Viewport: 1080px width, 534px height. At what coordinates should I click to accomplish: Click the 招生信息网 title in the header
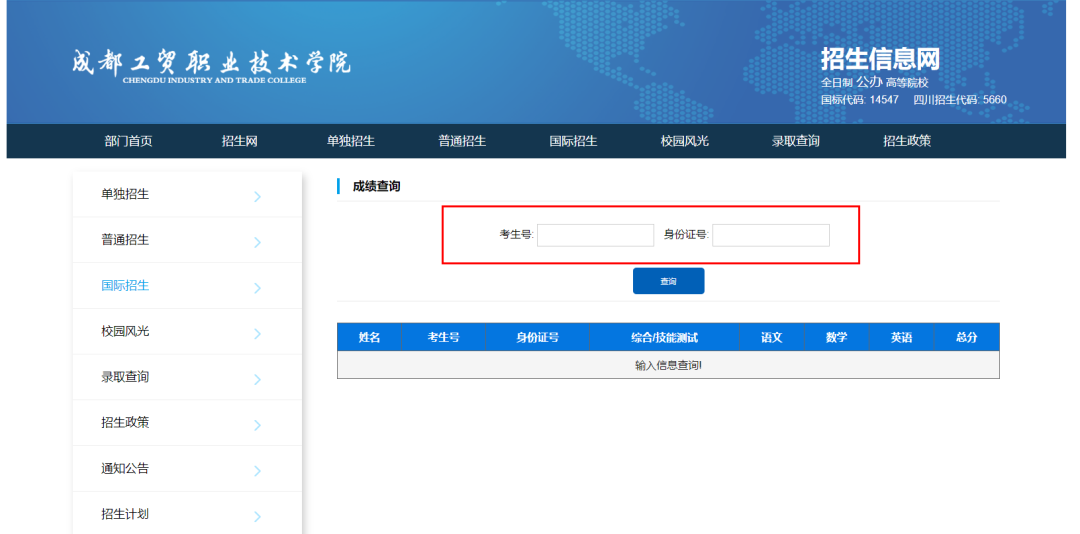click(x=880, y=59)
